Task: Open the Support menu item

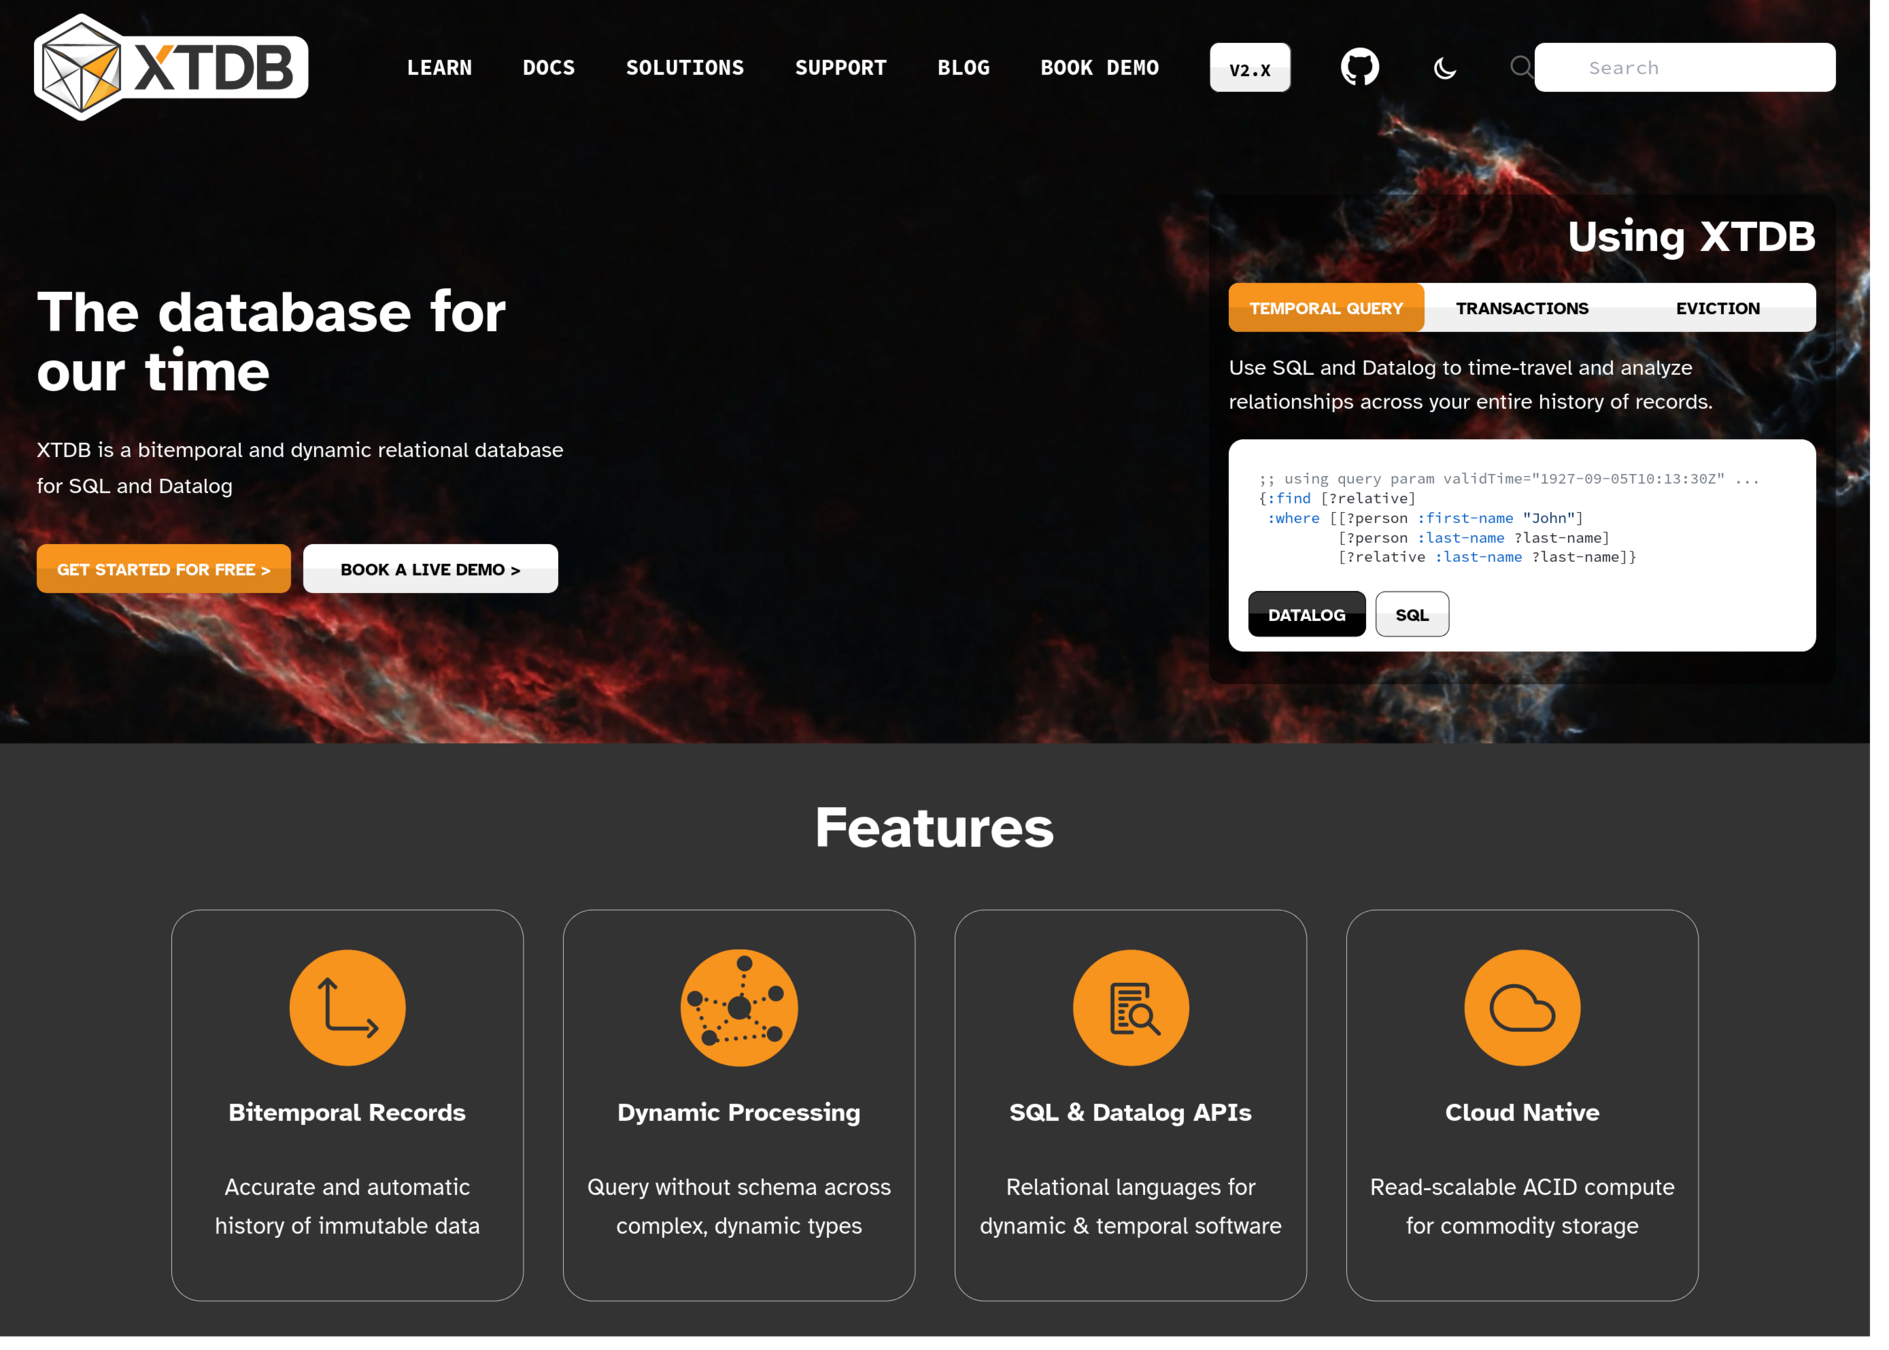Action: [841, 68]
